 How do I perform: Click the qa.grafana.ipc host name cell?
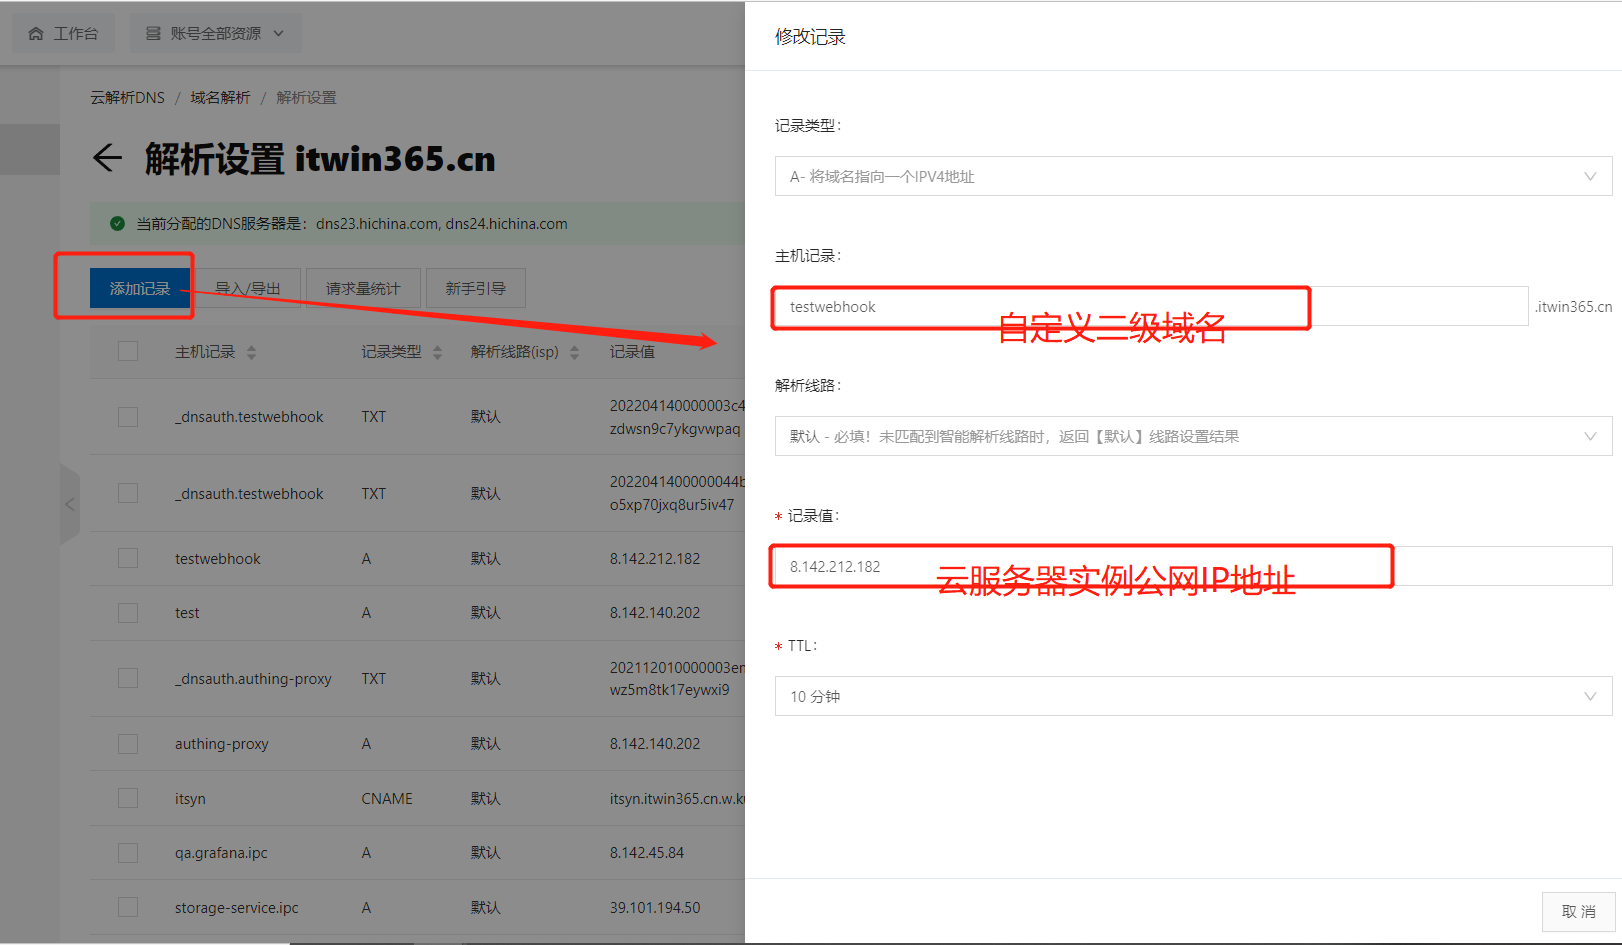coord(221,853)
